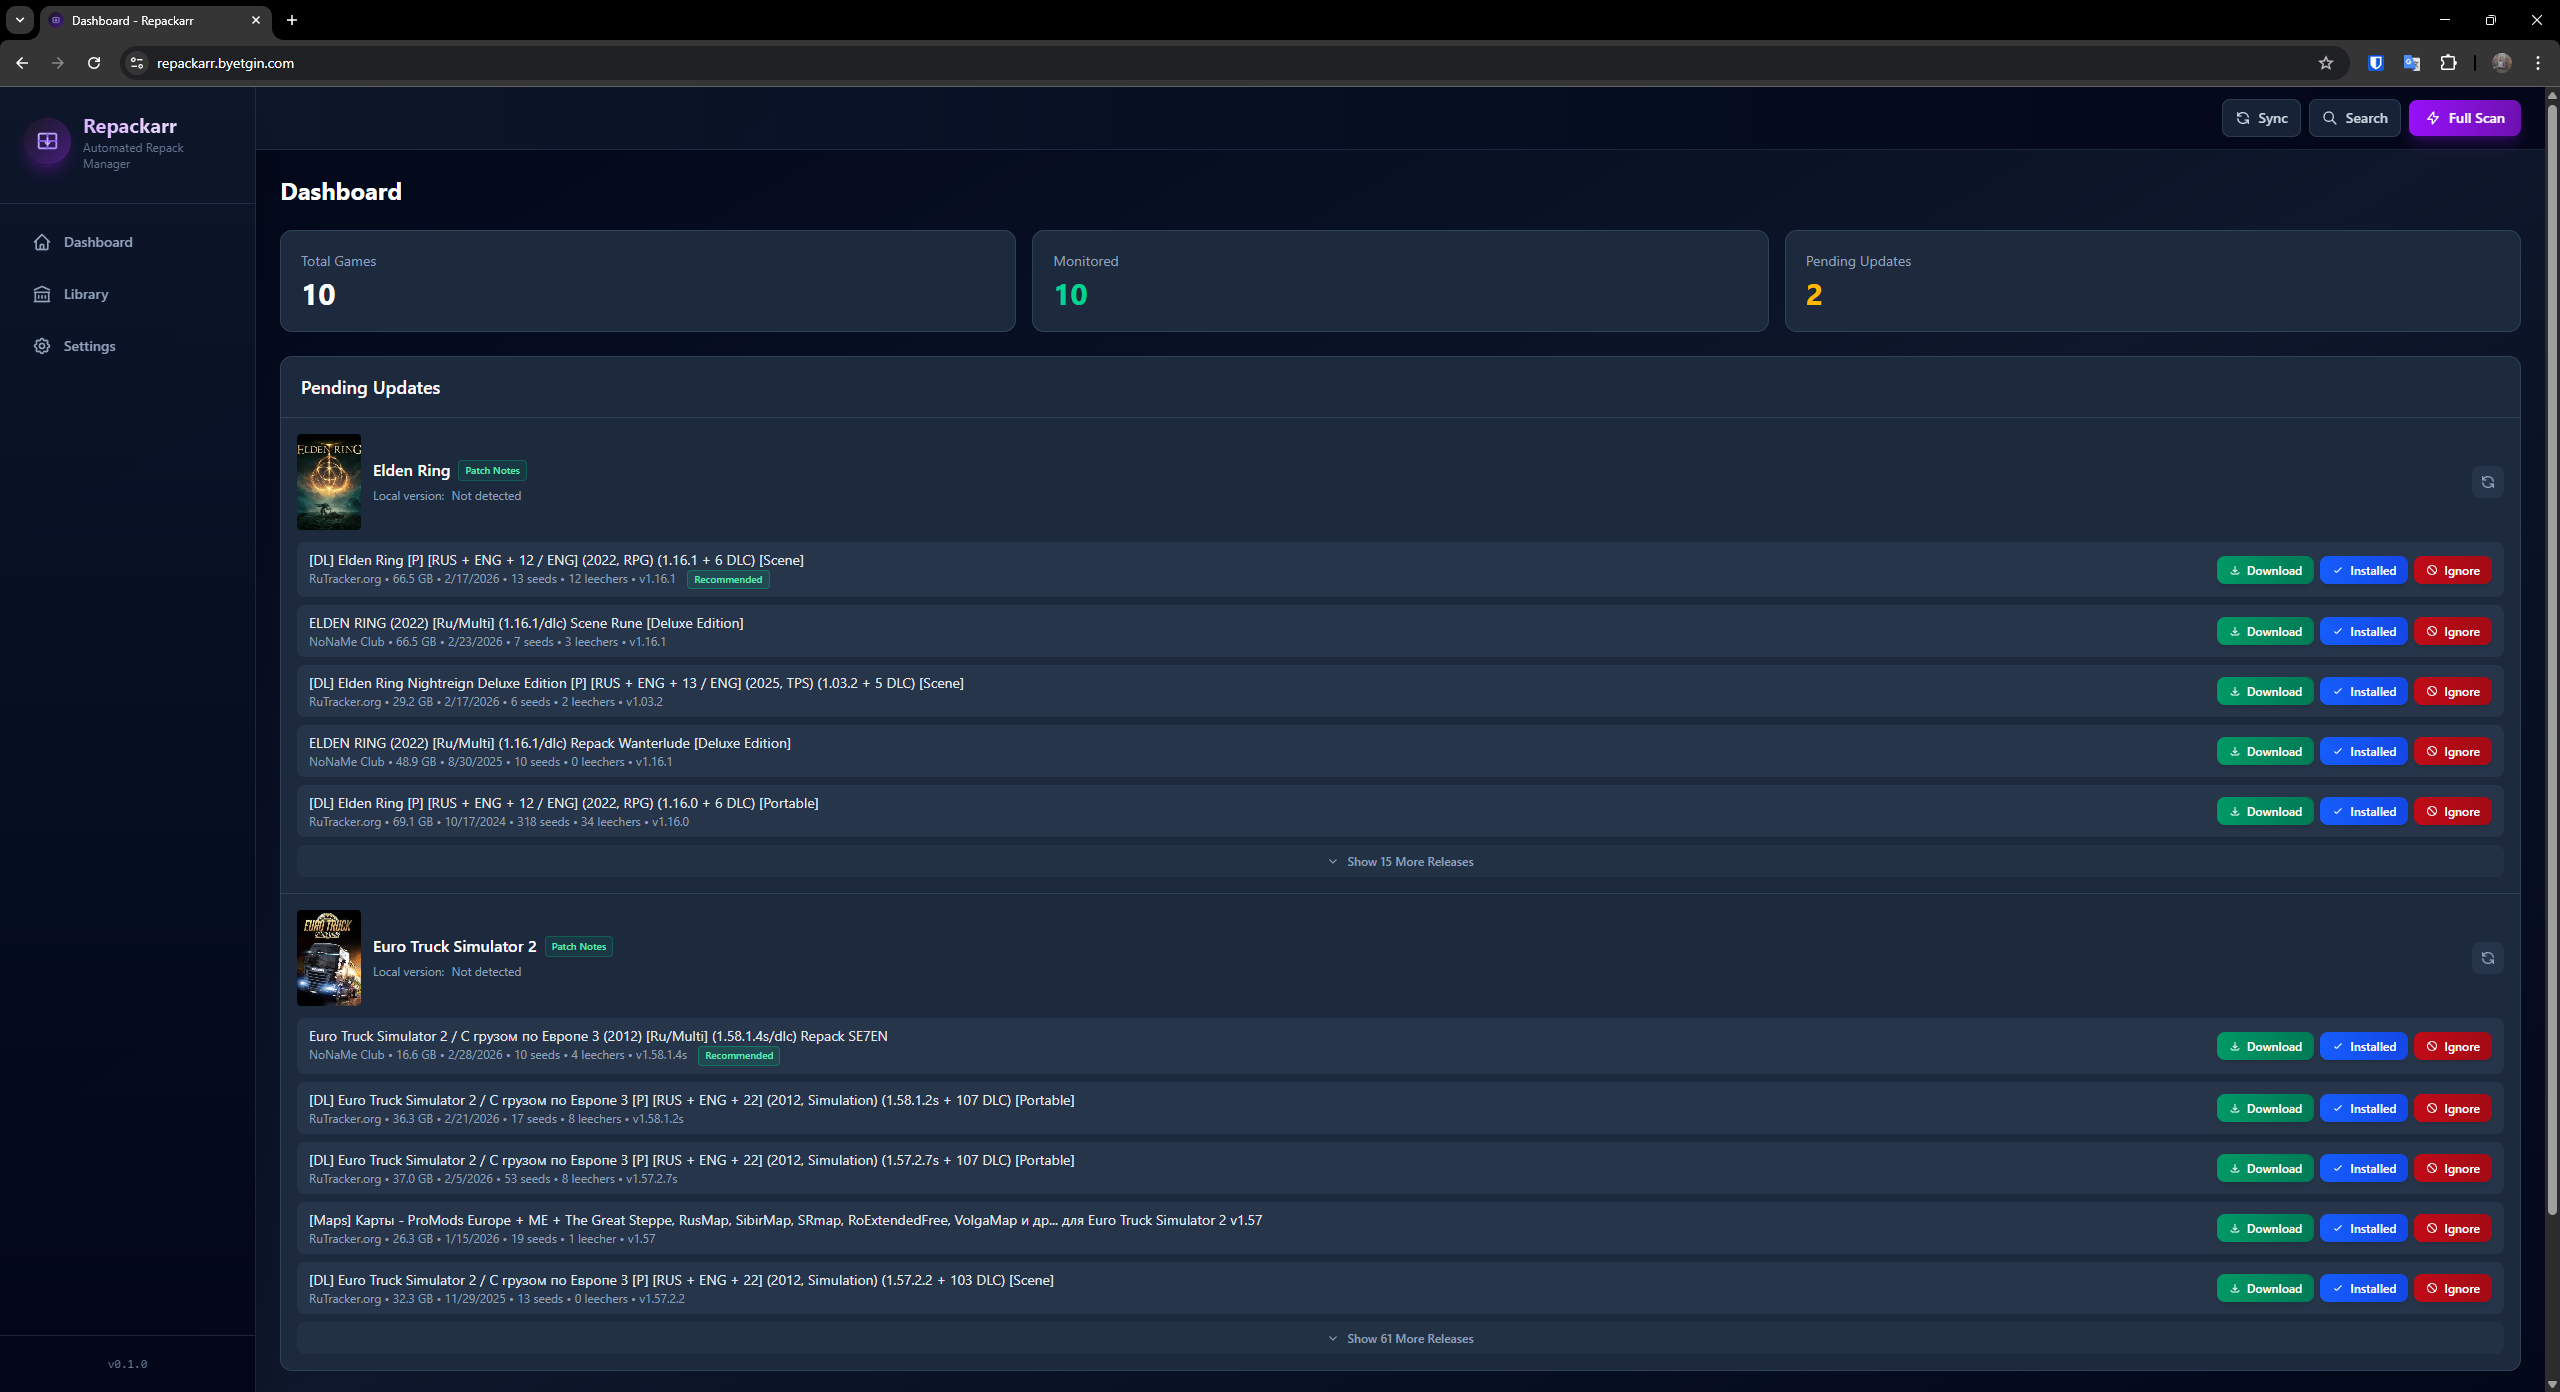Screen dimensions: 2560x1392
Task: Open Elden Ring Patch Notes link
Action: [x=492, y=471]
